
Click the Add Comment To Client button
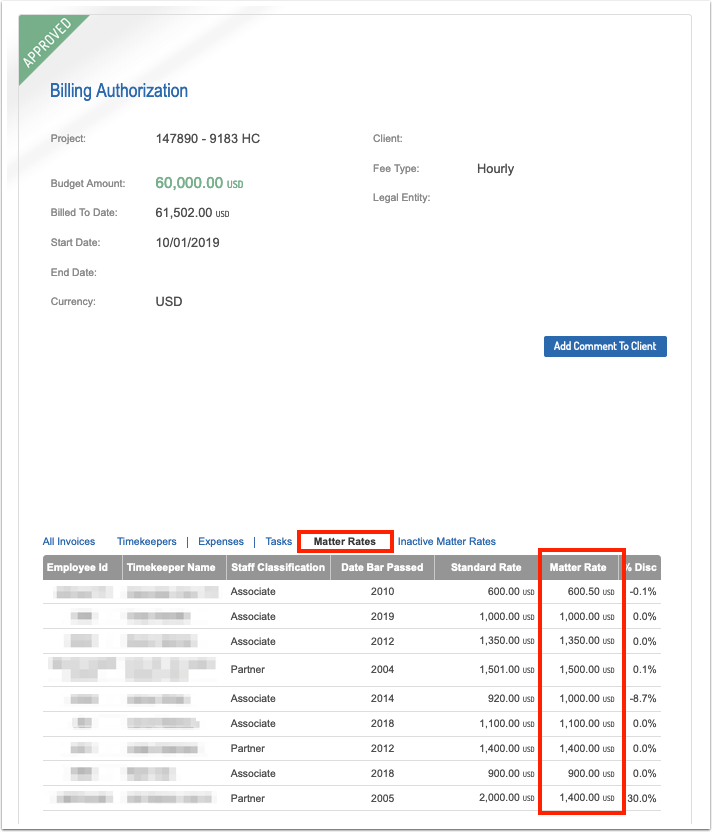605,346
